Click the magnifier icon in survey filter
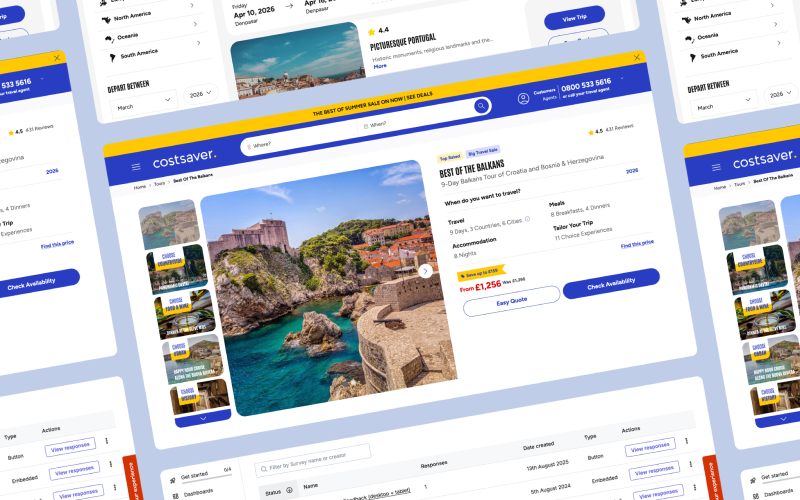This screenshot has width=800, height=500. 264,468
